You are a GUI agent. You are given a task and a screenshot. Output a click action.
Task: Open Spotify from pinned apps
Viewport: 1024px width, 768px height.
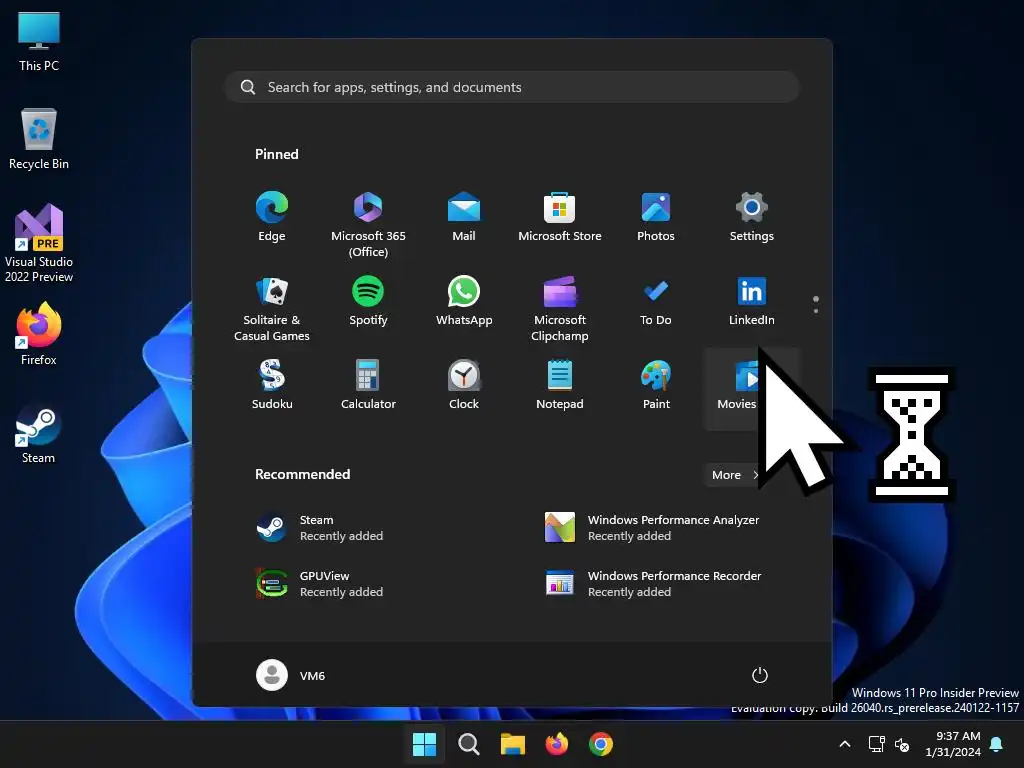tap(368, 300)
